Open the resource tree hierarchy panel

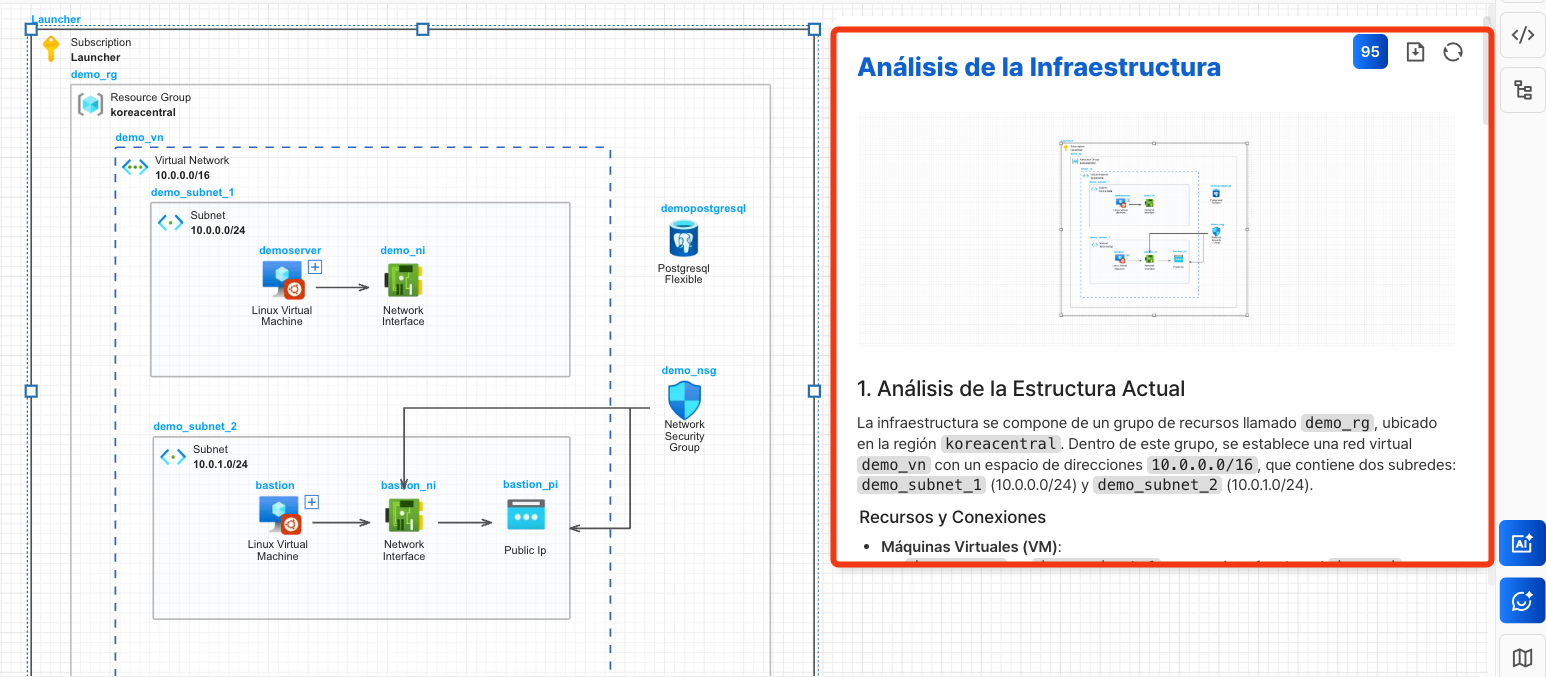[1522, 91]
